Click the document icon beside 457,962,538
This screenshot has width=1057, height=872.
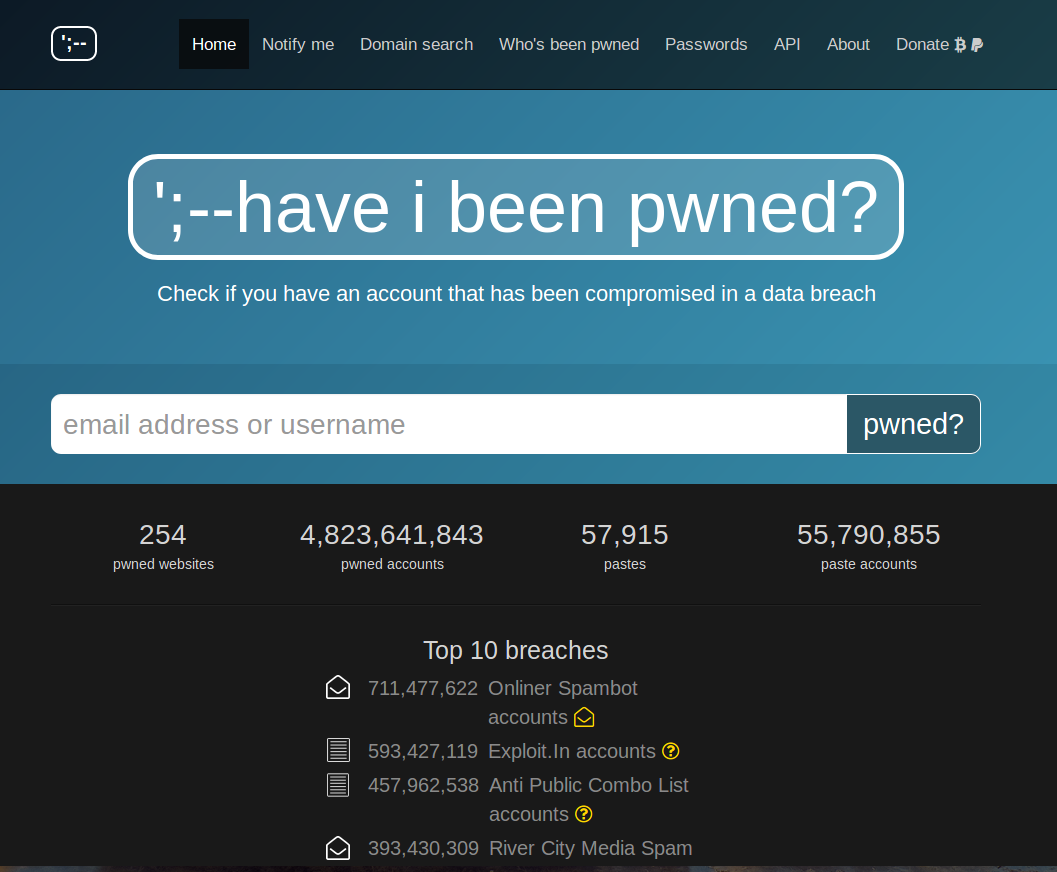[338, 784]
